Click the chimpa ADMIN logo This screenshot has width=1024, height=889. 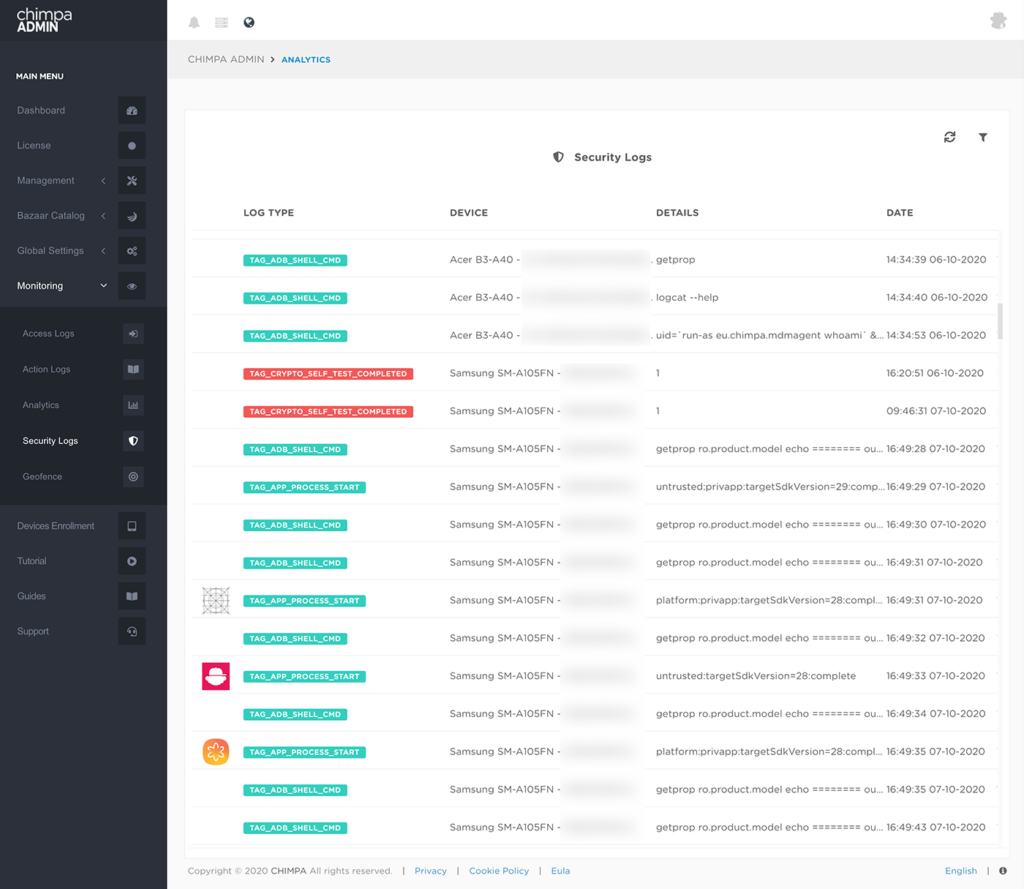44,20
